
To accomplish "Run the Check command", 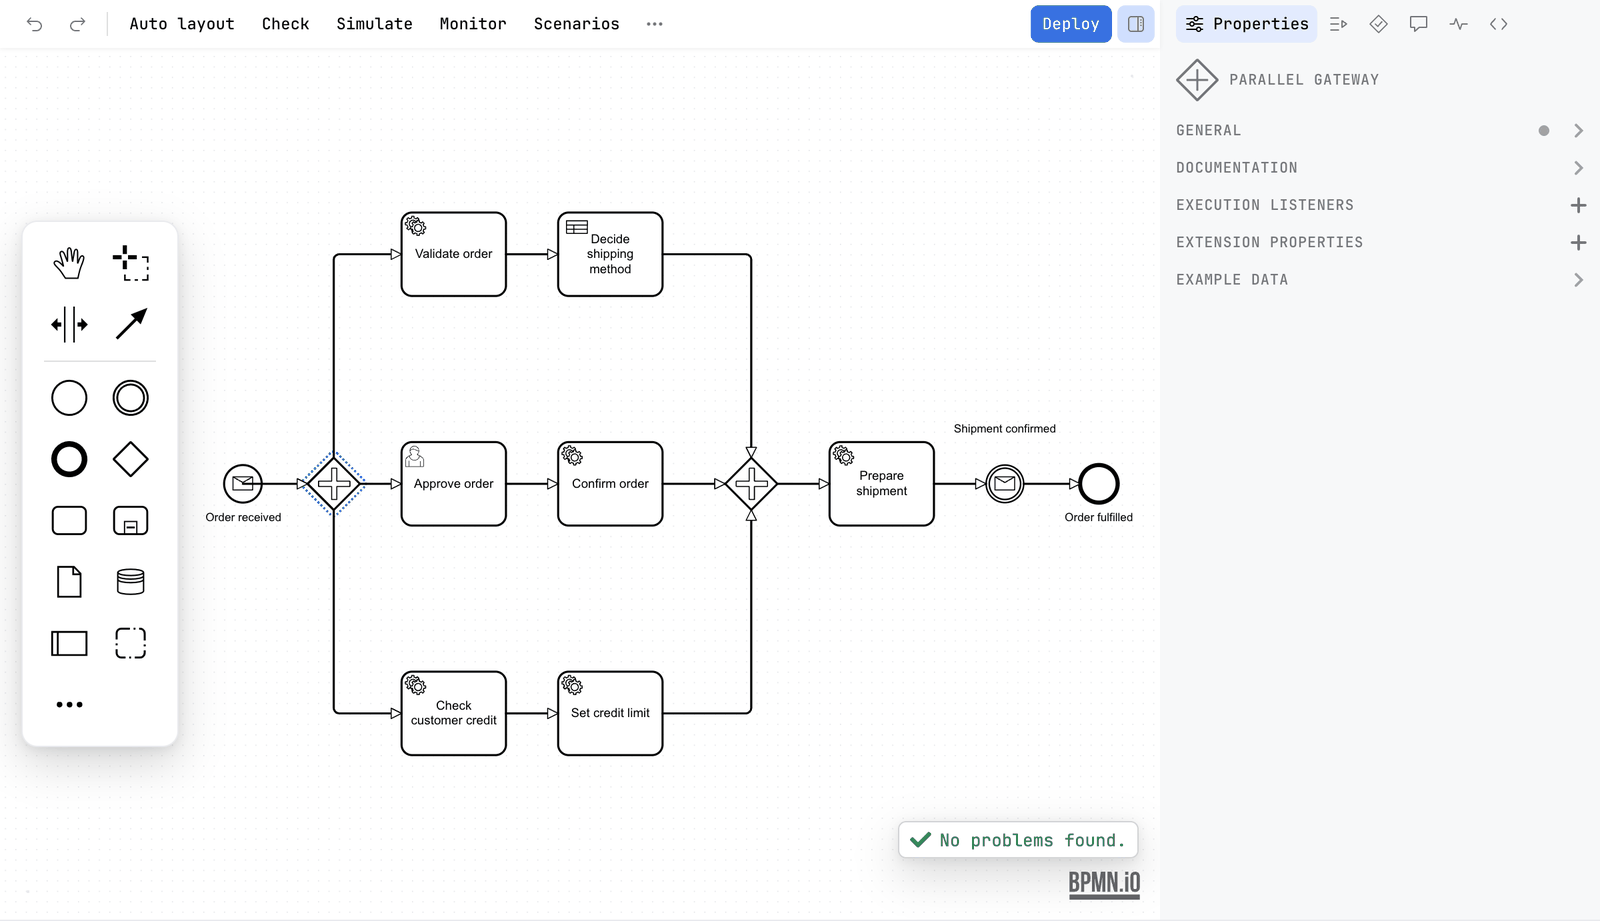I will click(x=286, y=24).
